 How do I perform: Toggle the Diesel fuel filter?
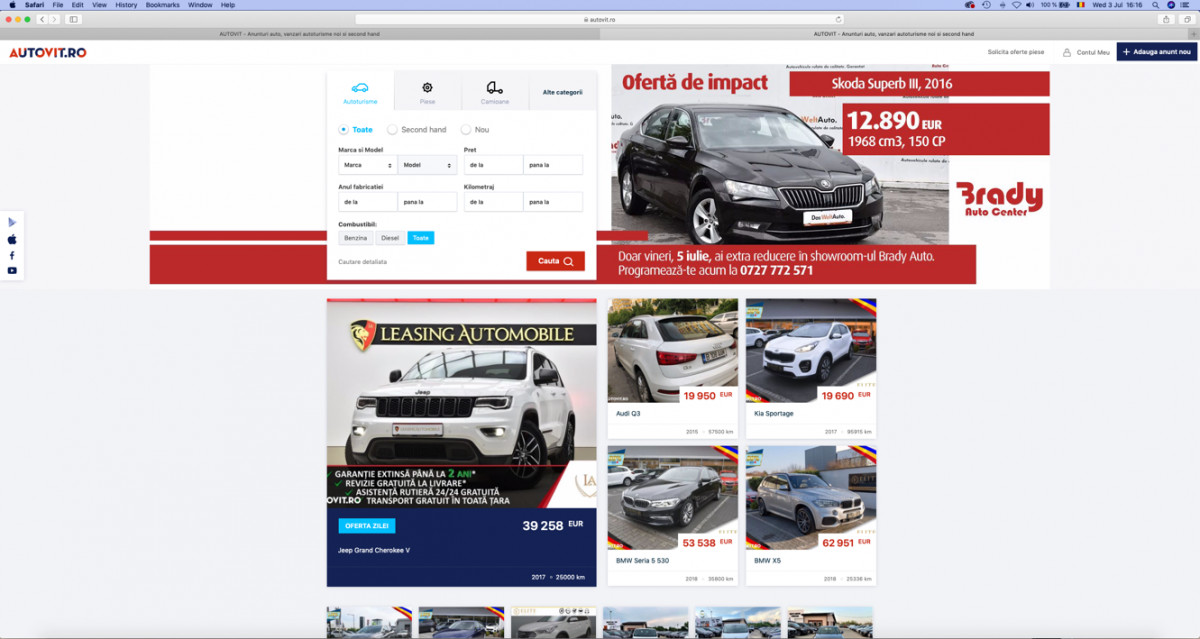click(x=390, y=238)
